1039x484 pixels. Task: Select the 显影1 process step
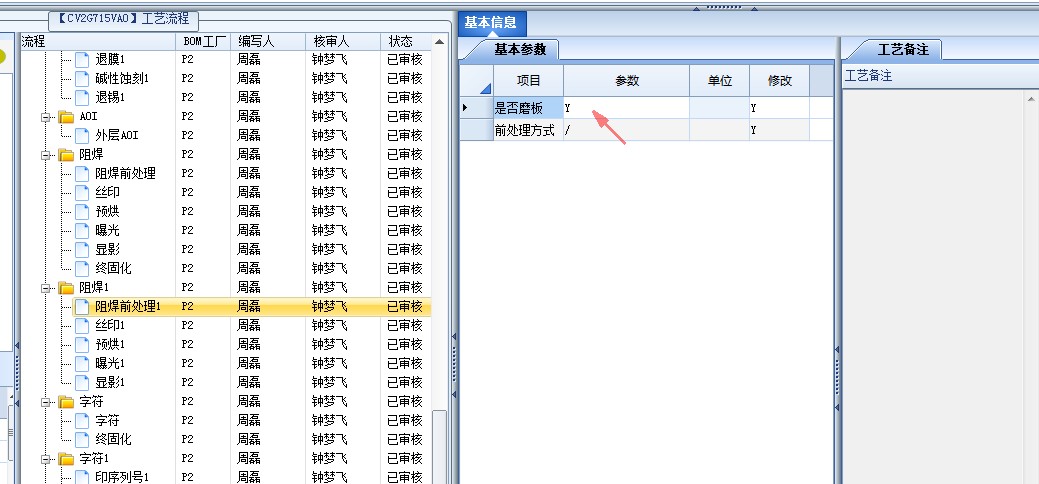(109, 383)
